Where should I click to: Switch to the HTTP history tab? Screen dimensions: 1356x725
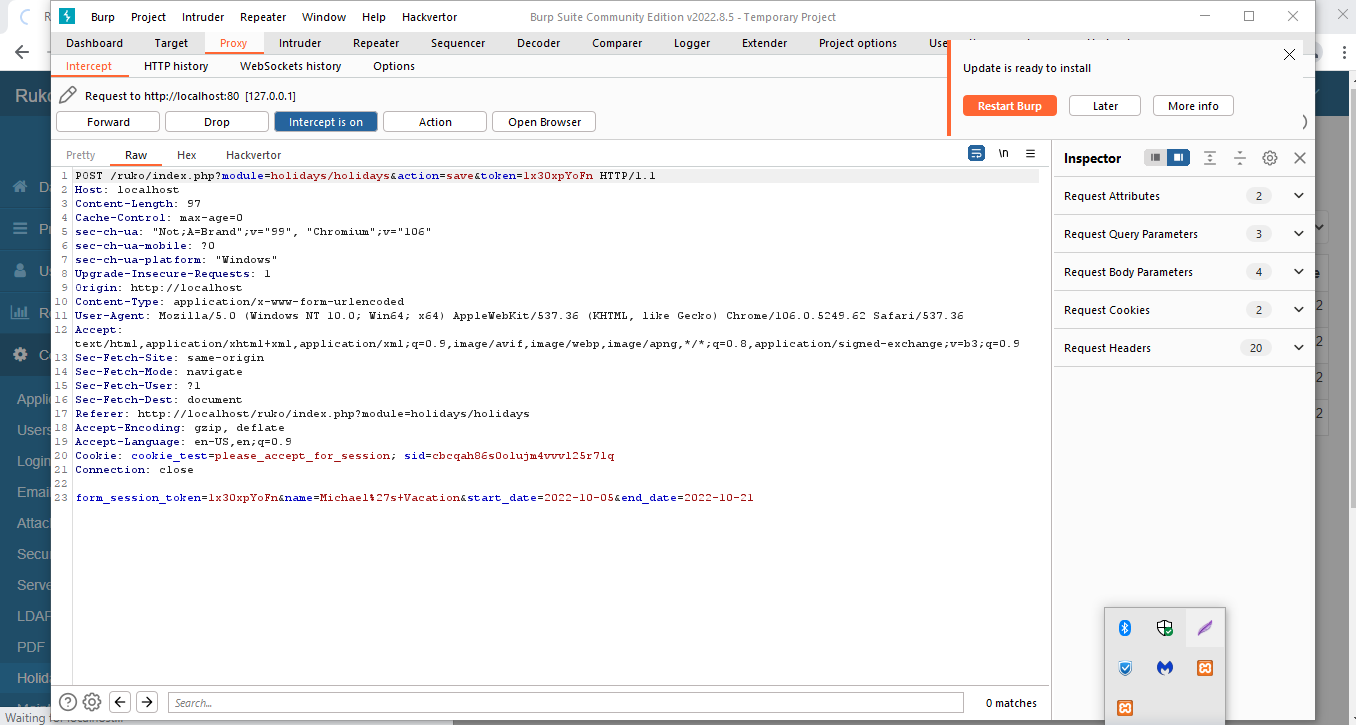[175, 65]
